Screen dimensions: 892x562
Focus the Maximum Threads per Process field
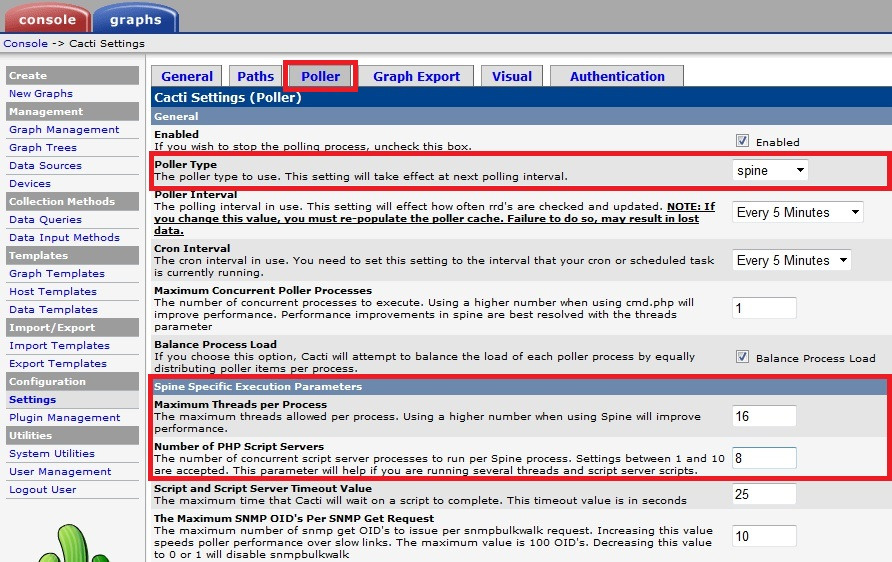[764, 416]
